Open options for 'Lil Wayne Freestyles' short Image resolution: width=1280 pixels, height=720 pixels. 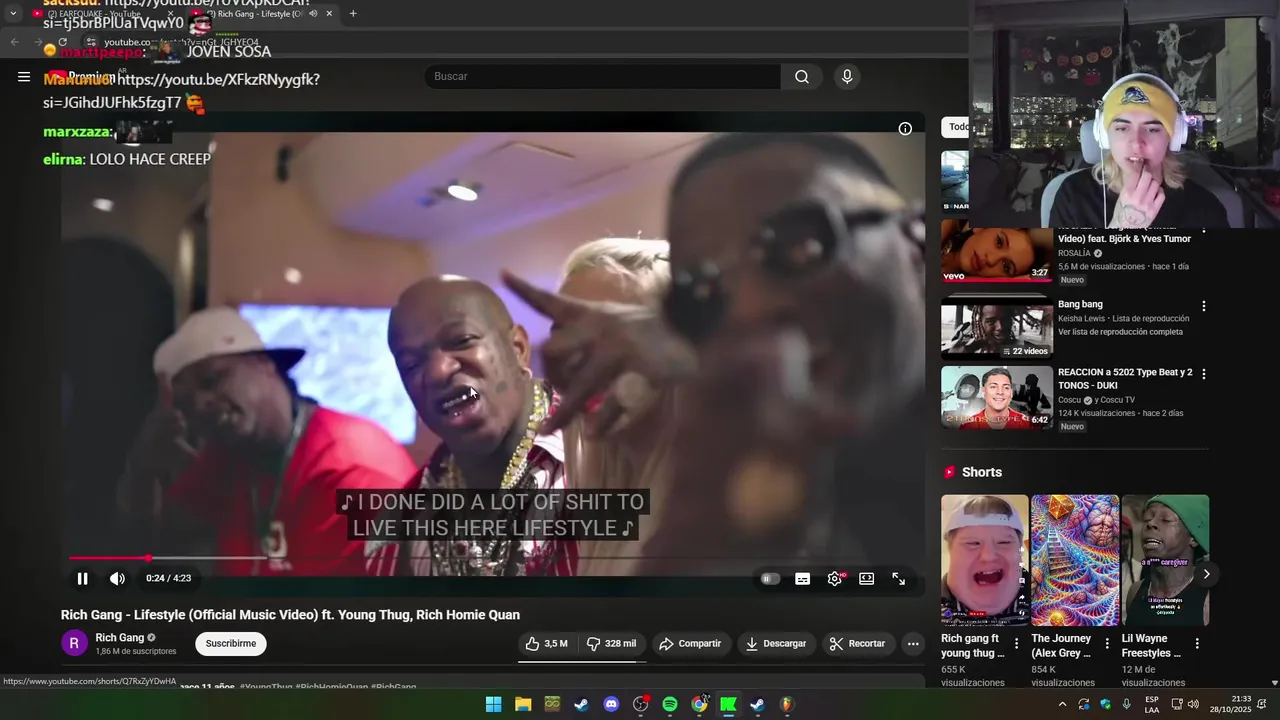coord(1197,644)
